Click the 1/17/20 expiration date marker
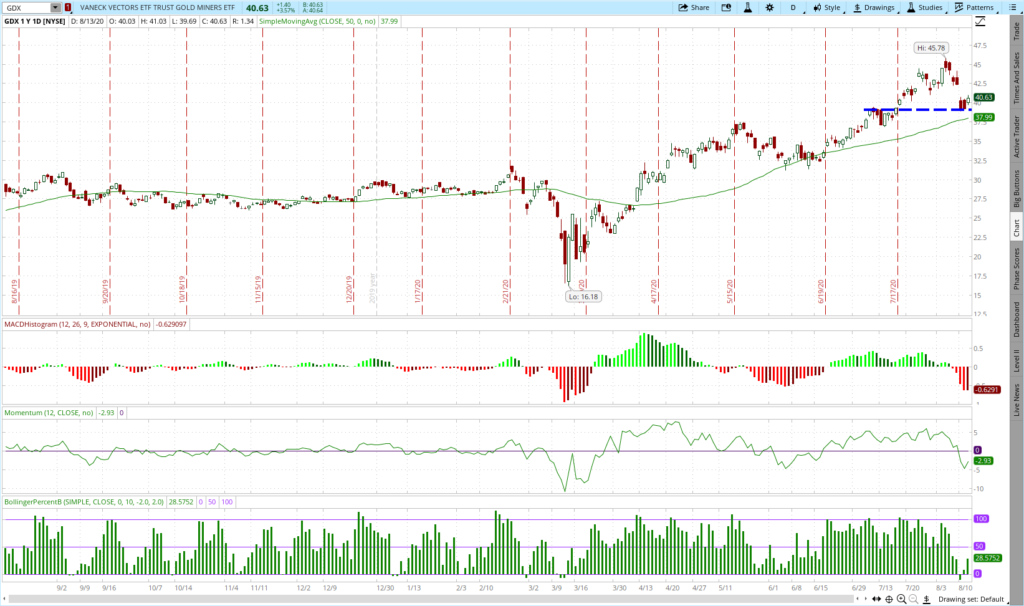The width and height of the screenshot is (1024, 606). [x=418, y=290]
